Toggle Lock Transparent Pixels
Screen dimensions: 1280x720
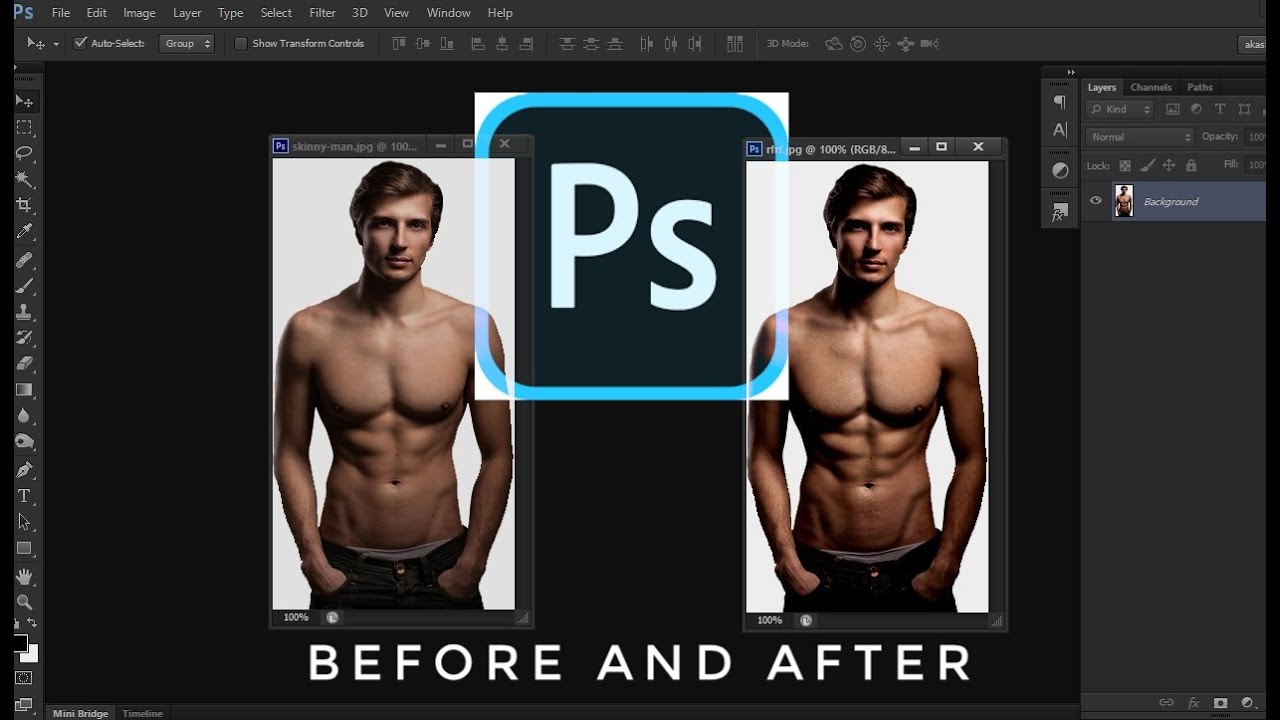1125,165
